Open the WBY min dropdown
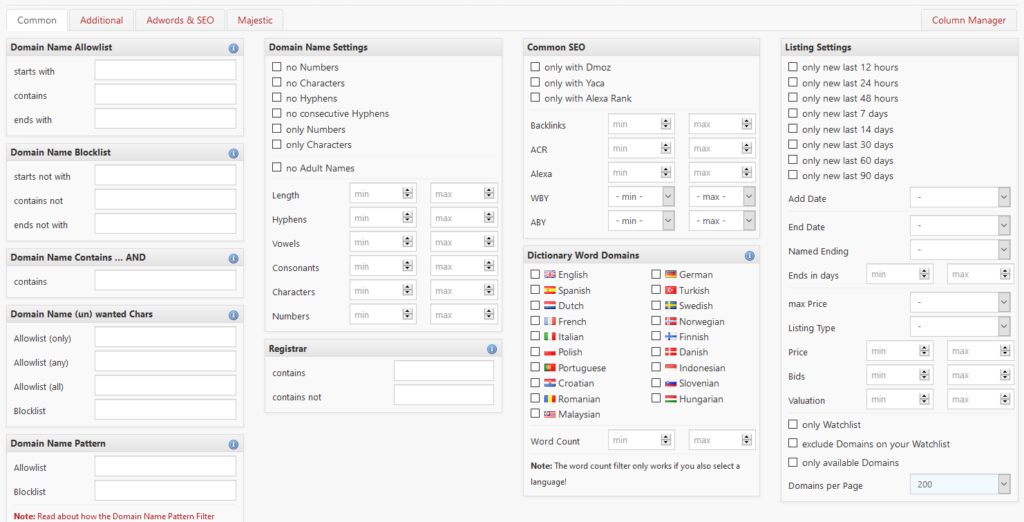 point(641,197)
